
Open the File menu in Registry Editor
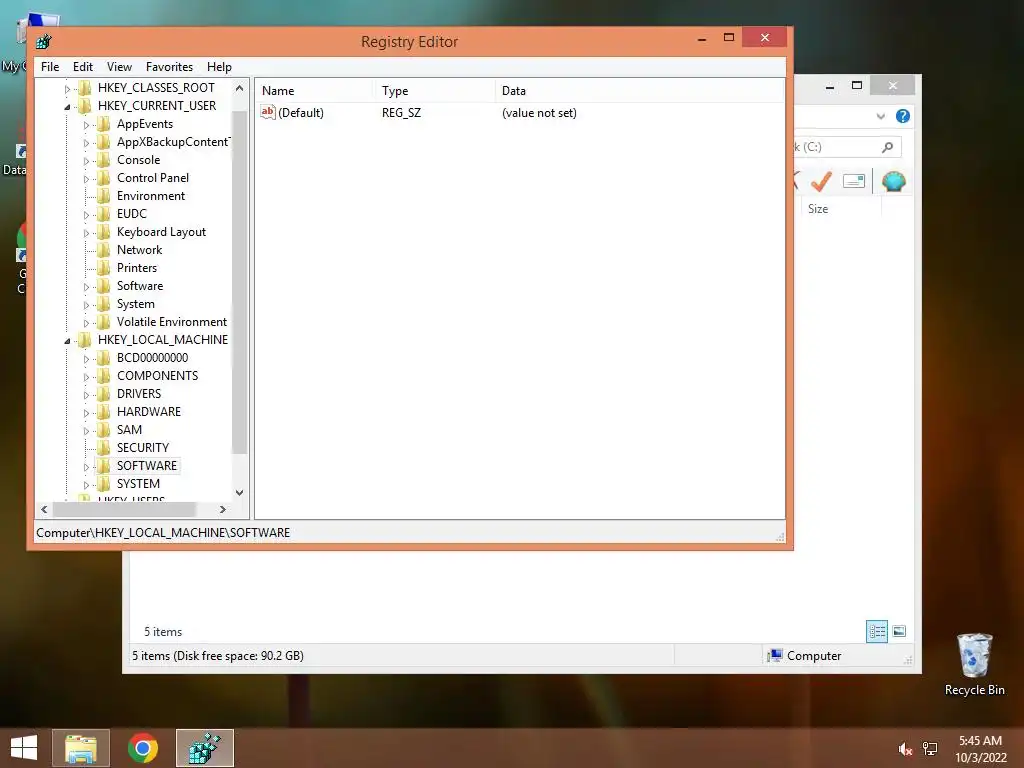(x=50, y=67)
